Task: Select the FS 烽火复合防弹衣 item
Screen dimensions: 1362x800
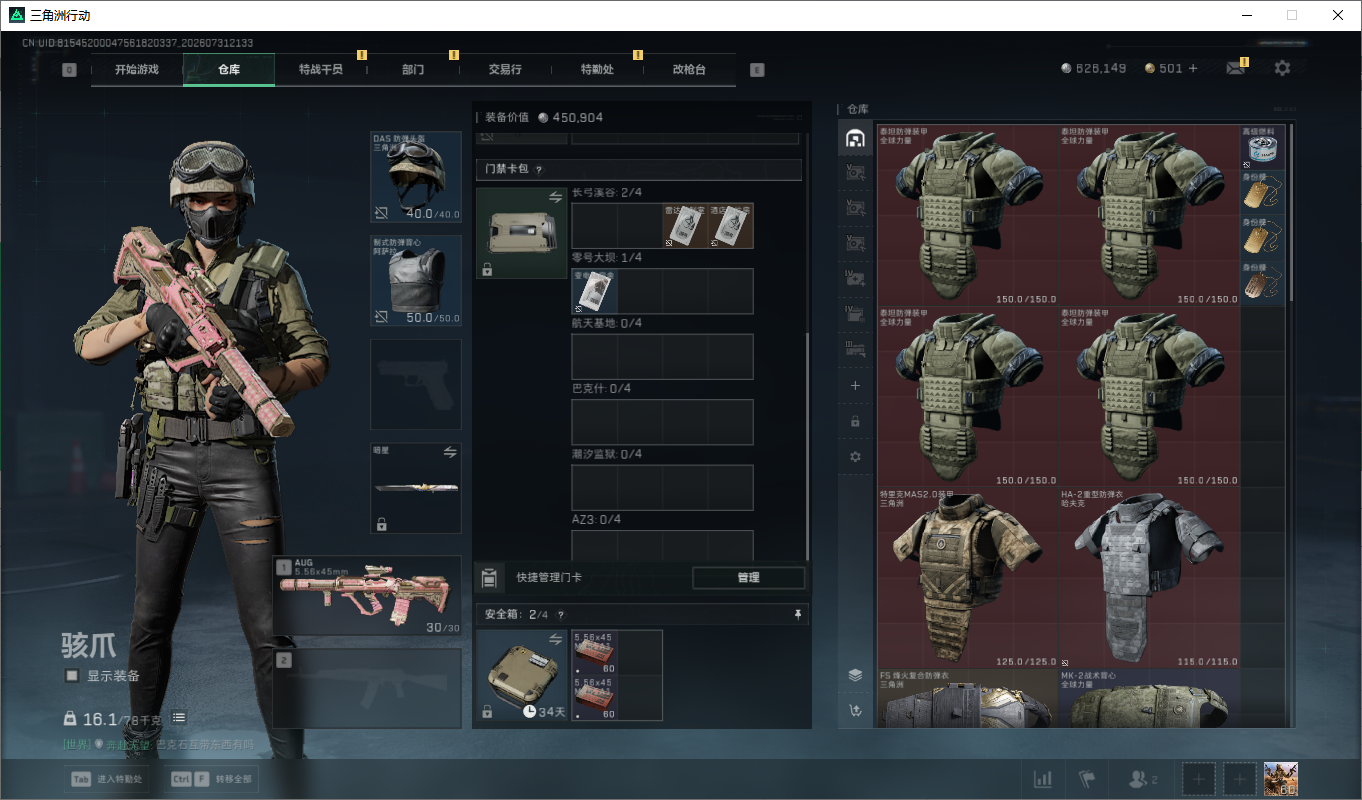Action: (968, 698)
